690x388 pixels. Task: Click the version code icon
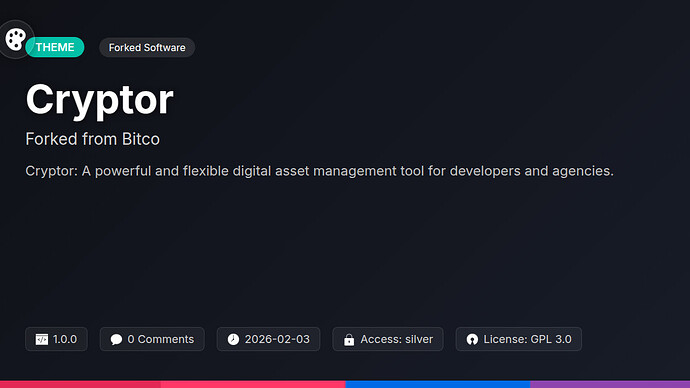pos(42,339)
